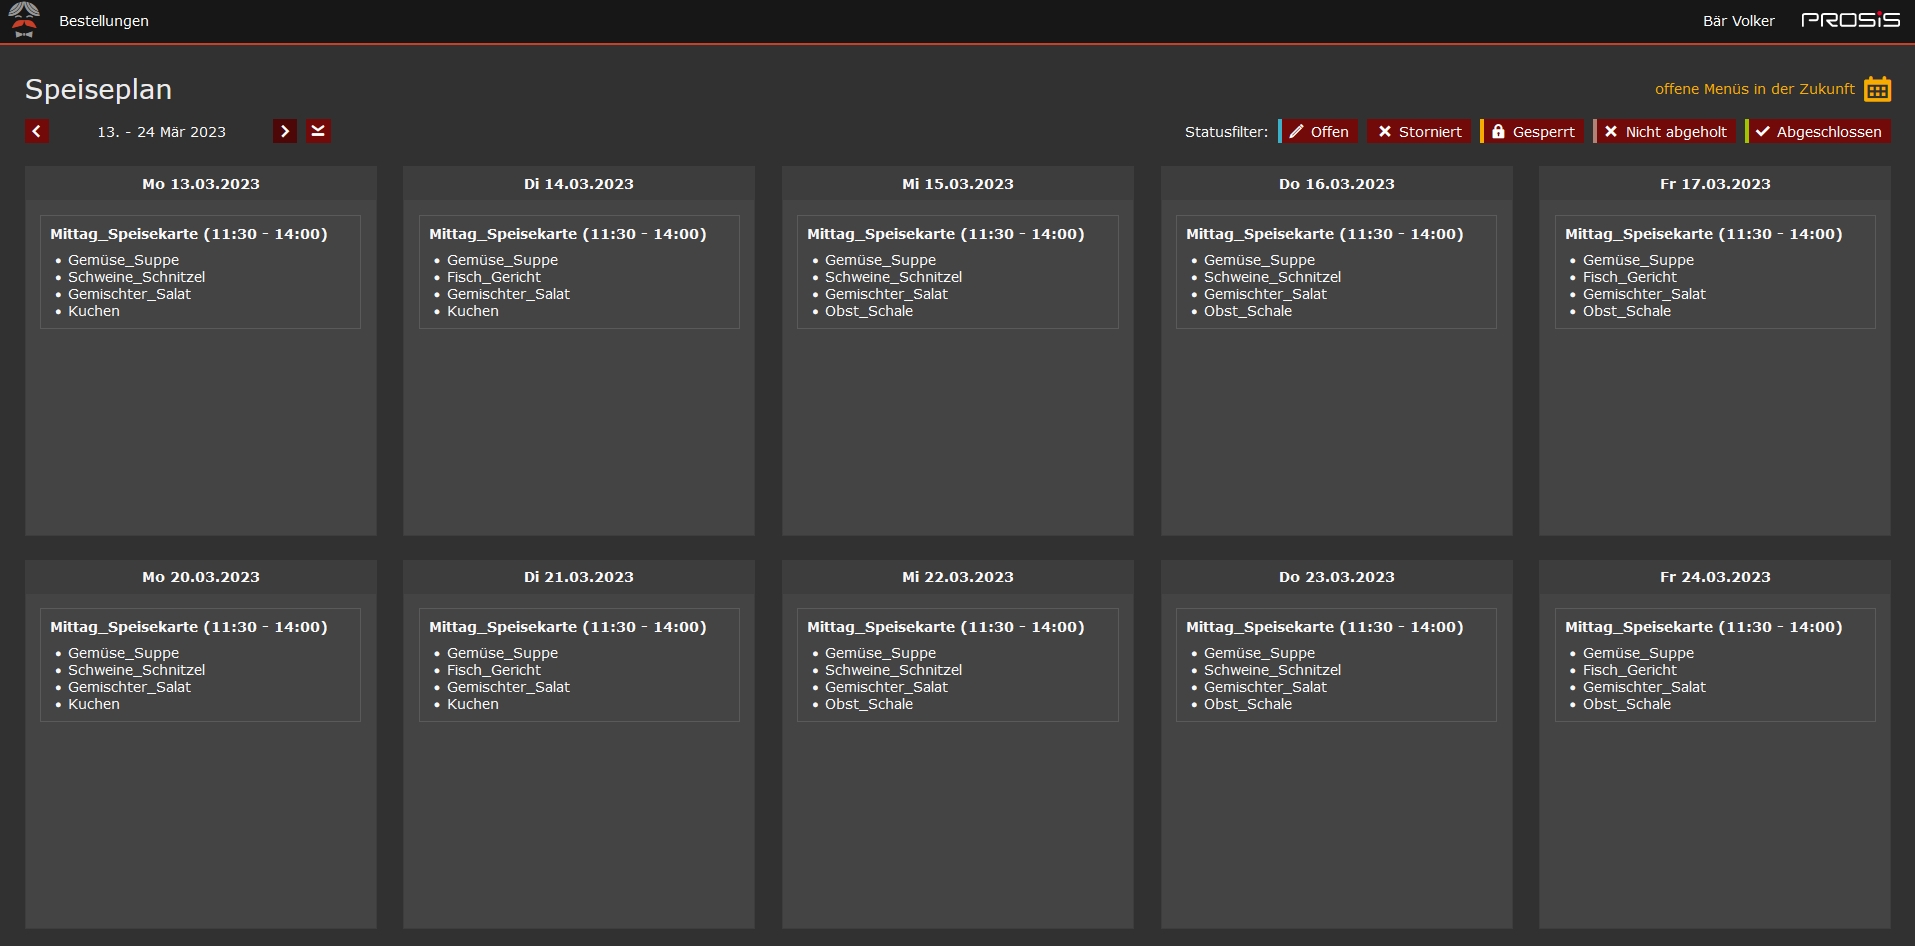This screenshot has height=946, width=1915.
Task: Open the Mittag_Speisekarte title on Di 21.03.2023
Action: [x=568, y=627]
